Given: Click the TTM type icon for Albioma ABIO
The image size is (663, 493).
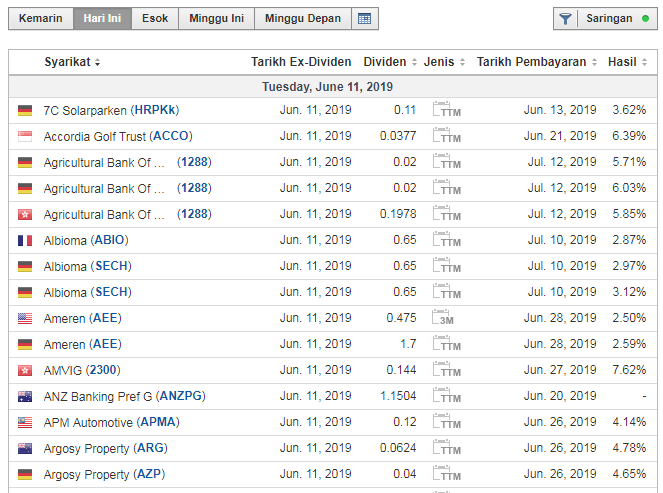Looking at the screenshot, I should pyautogui.click(x=447, y=240).
